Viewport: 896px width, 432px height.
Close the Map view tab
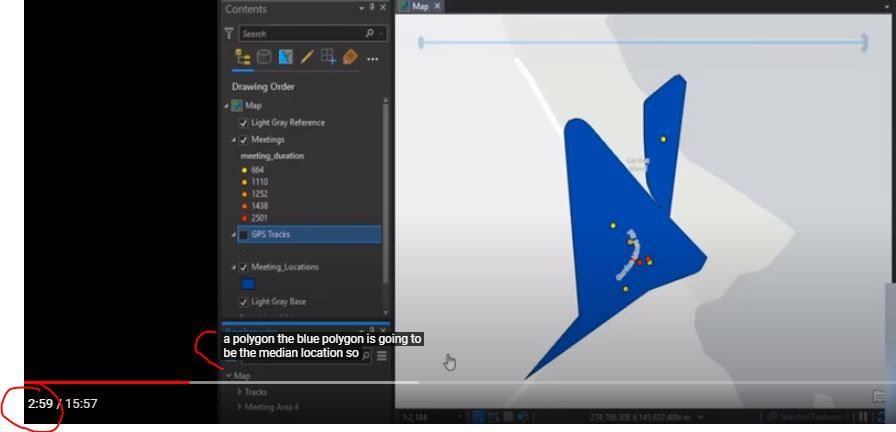[437, 6]
